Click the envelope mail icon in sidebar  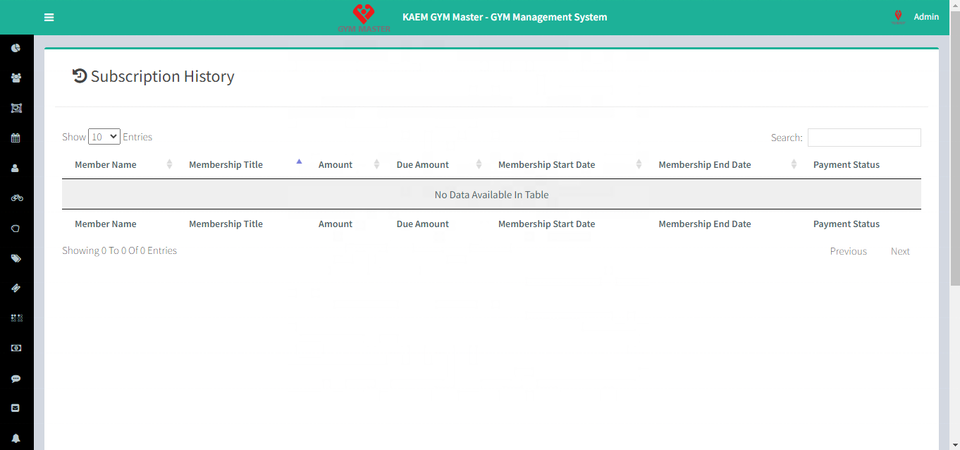click(x=16, y=408)
